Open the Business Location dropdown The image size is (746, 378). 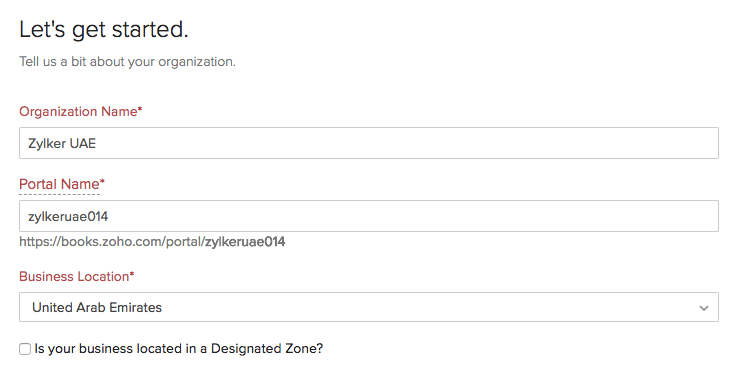pos(369,307)
